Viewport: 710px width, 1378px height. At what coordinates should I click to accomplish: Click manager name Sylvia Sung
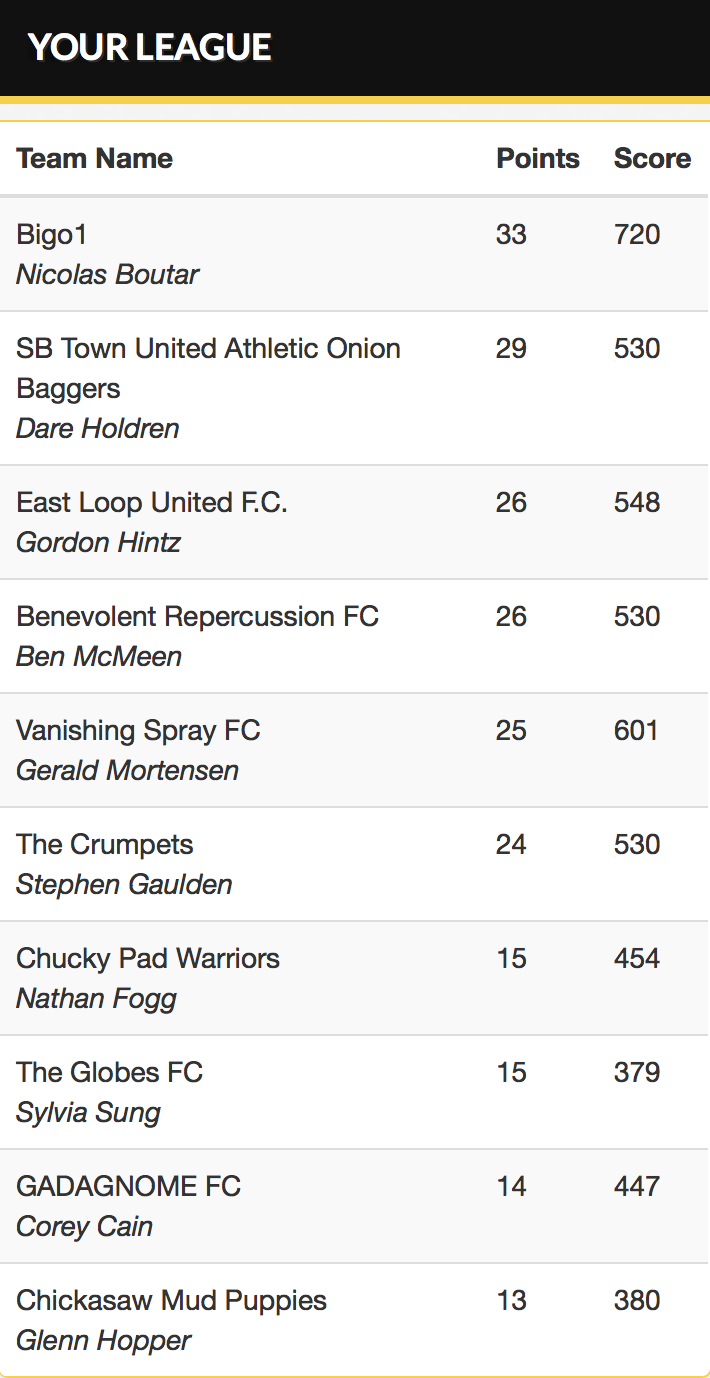(x=89, y=1112)
